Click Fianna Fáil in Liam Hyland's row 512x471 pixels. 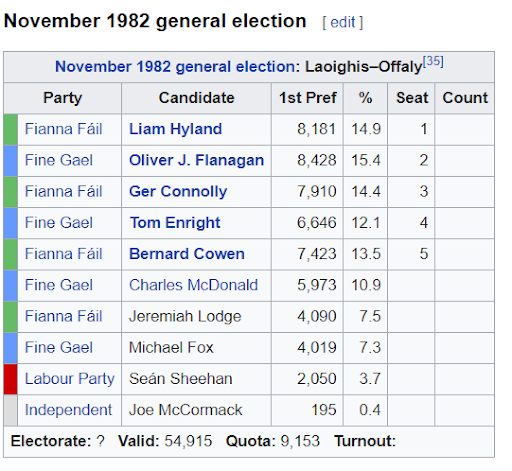pyautogui.click(x=63, y=129)
